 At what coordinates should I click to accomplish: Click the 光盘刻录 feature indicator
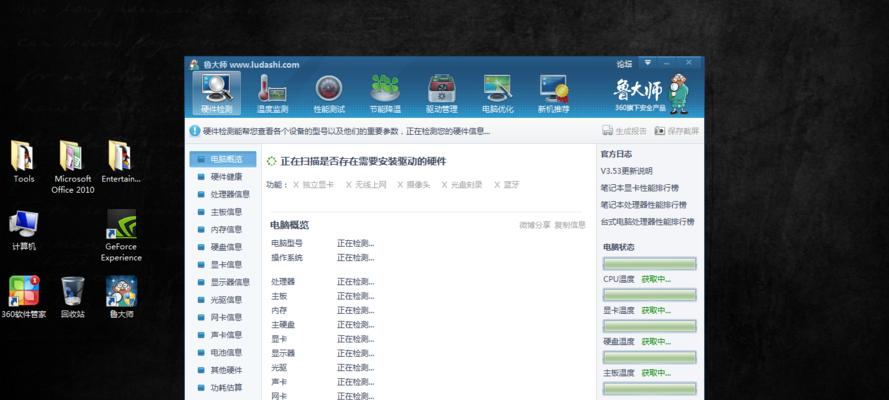(462, 185)
